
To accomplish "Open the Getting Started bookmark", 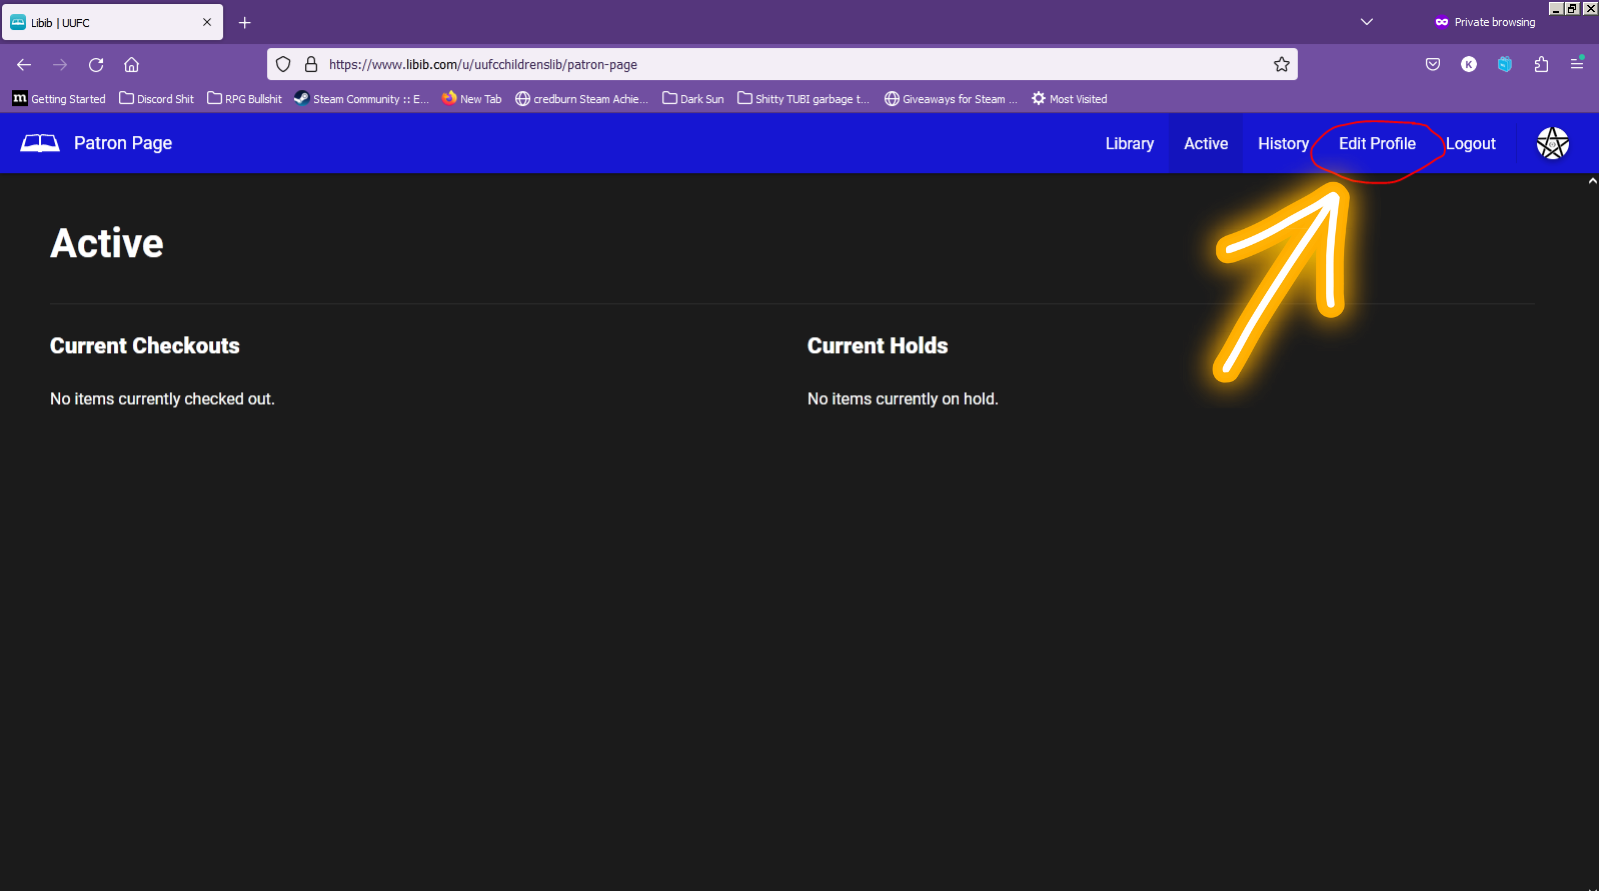I will (x=59, y=99).
